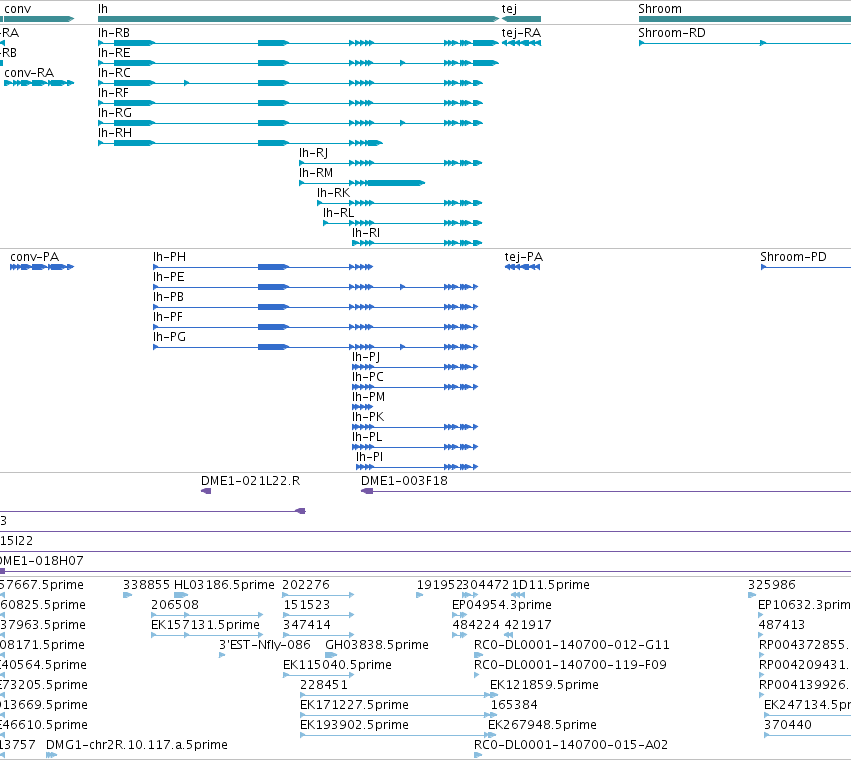
Task: Click the Ih-RJ transcript label
Action: pos(314,153)
